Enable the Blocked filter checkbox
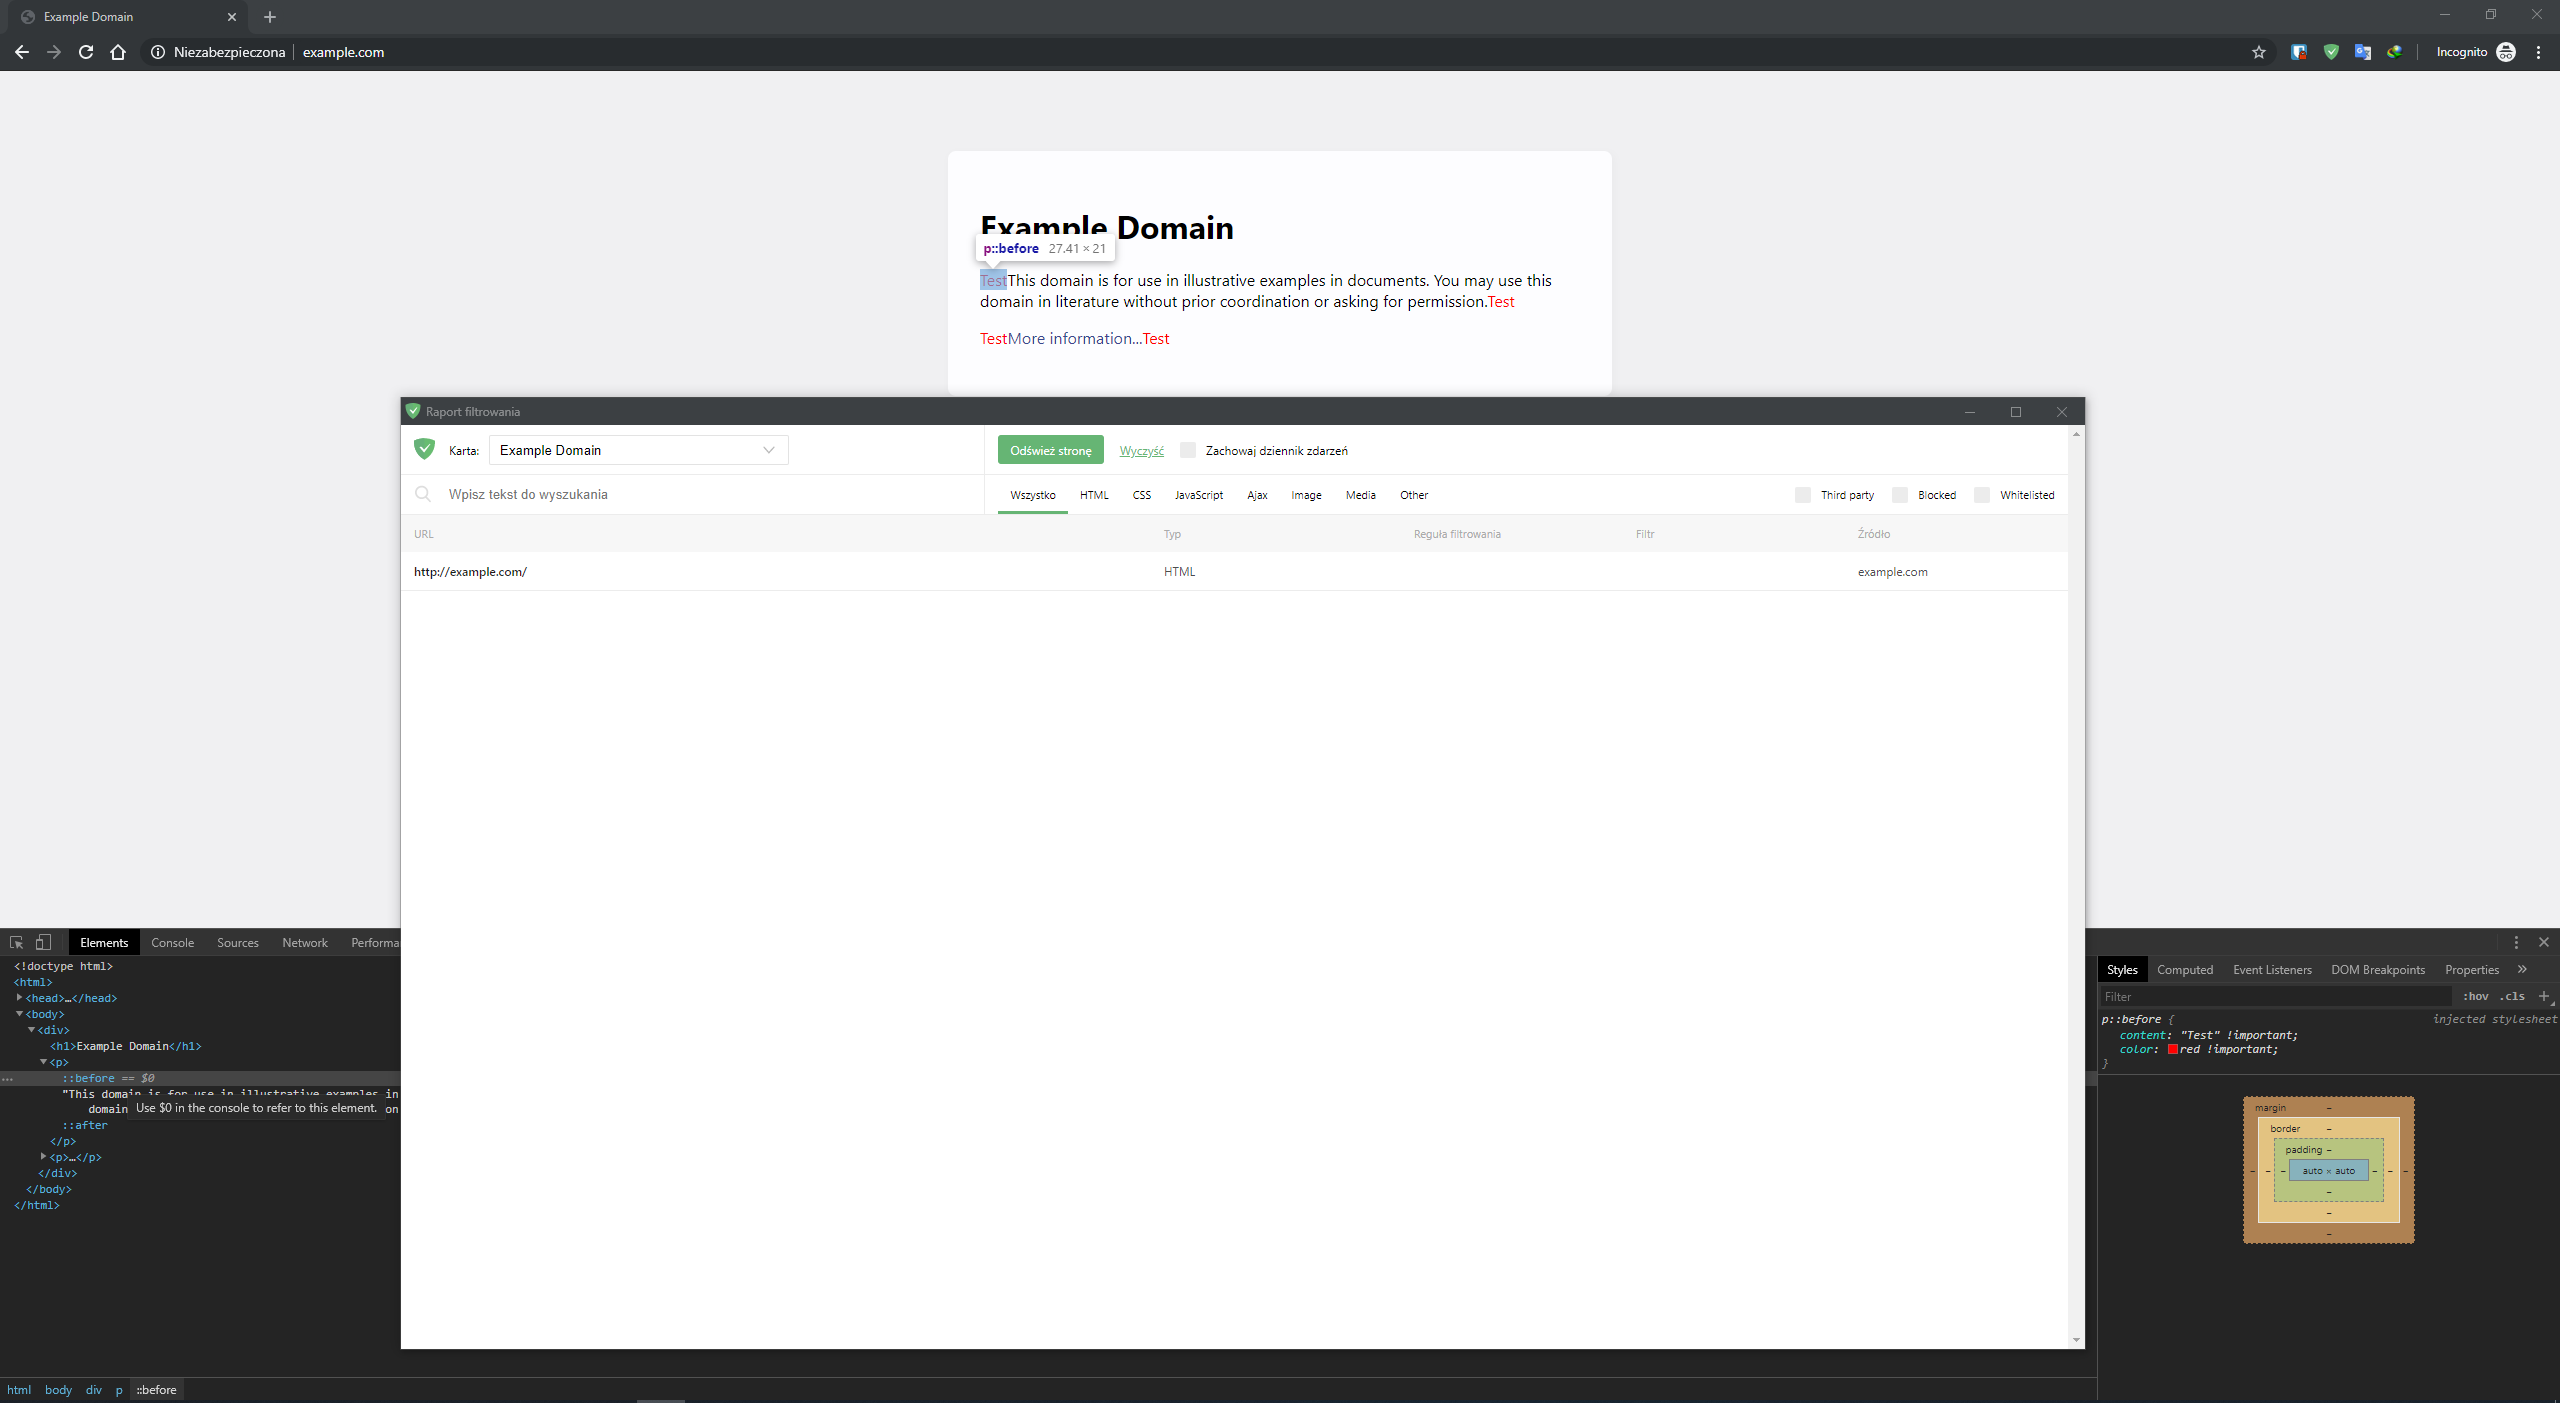The width and height of the screenshot is (2560, 1403). (x=1900, y=495)
